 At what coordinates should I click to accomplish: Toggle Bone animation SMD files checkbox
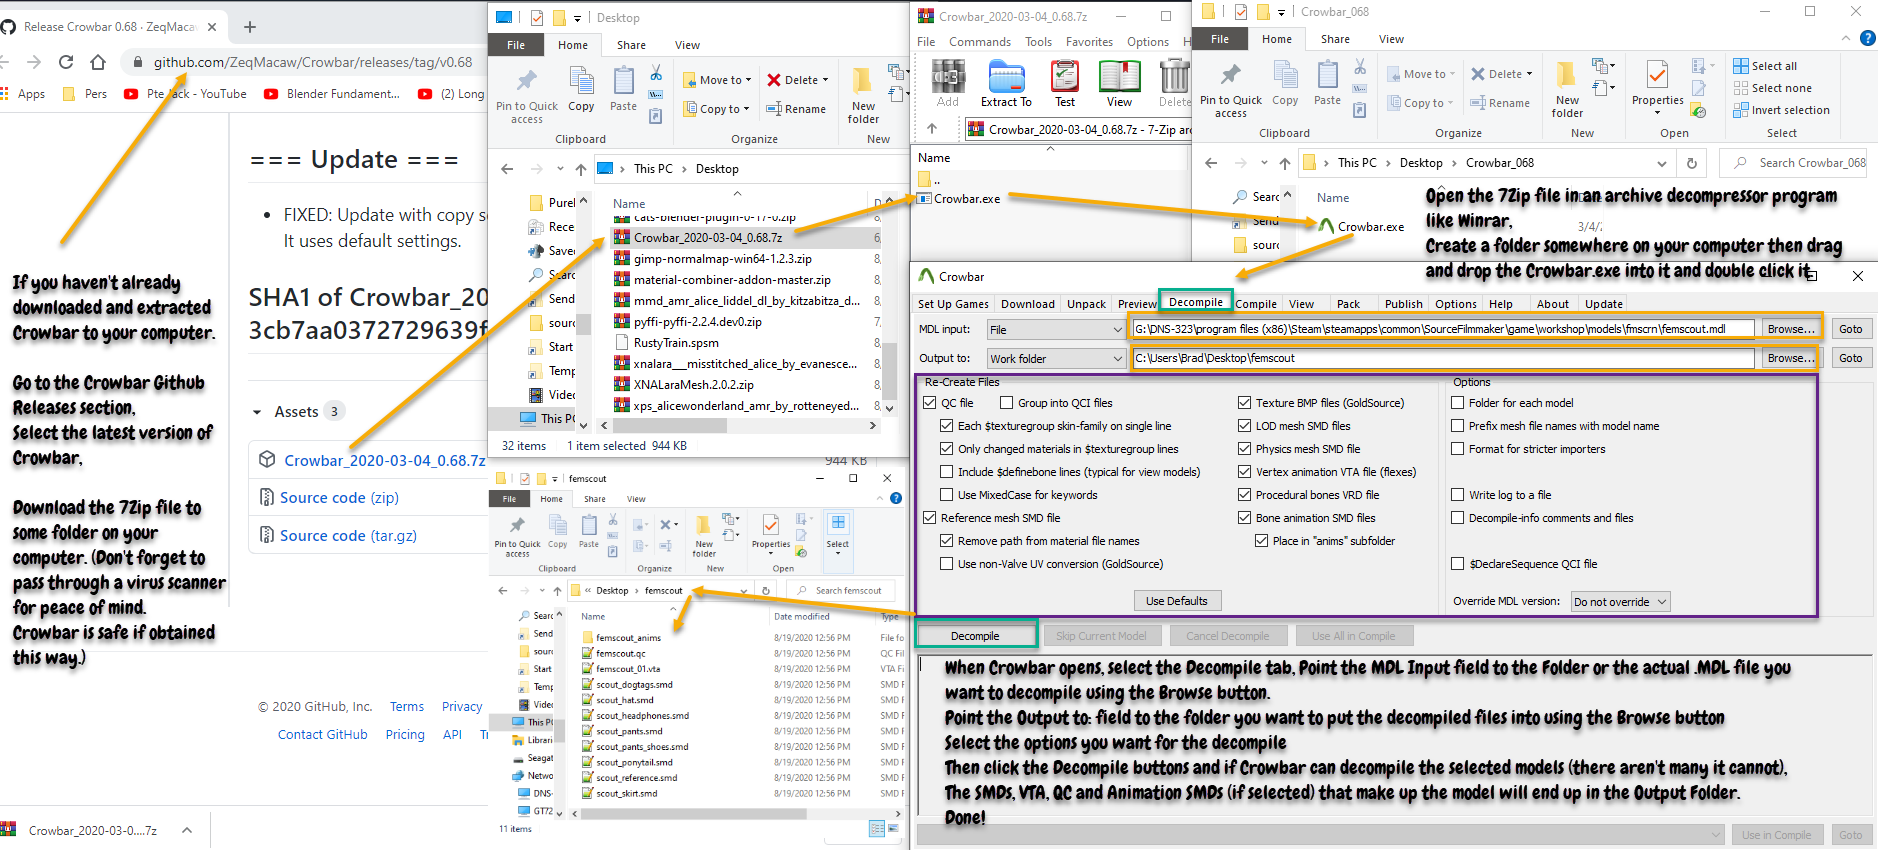[1245, 518]
